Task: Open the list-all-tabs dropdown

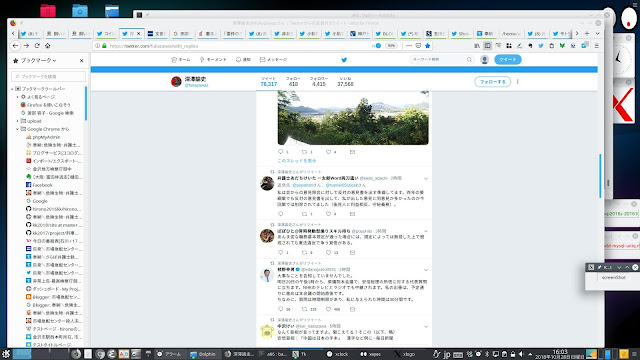Action: coord(597,33)
